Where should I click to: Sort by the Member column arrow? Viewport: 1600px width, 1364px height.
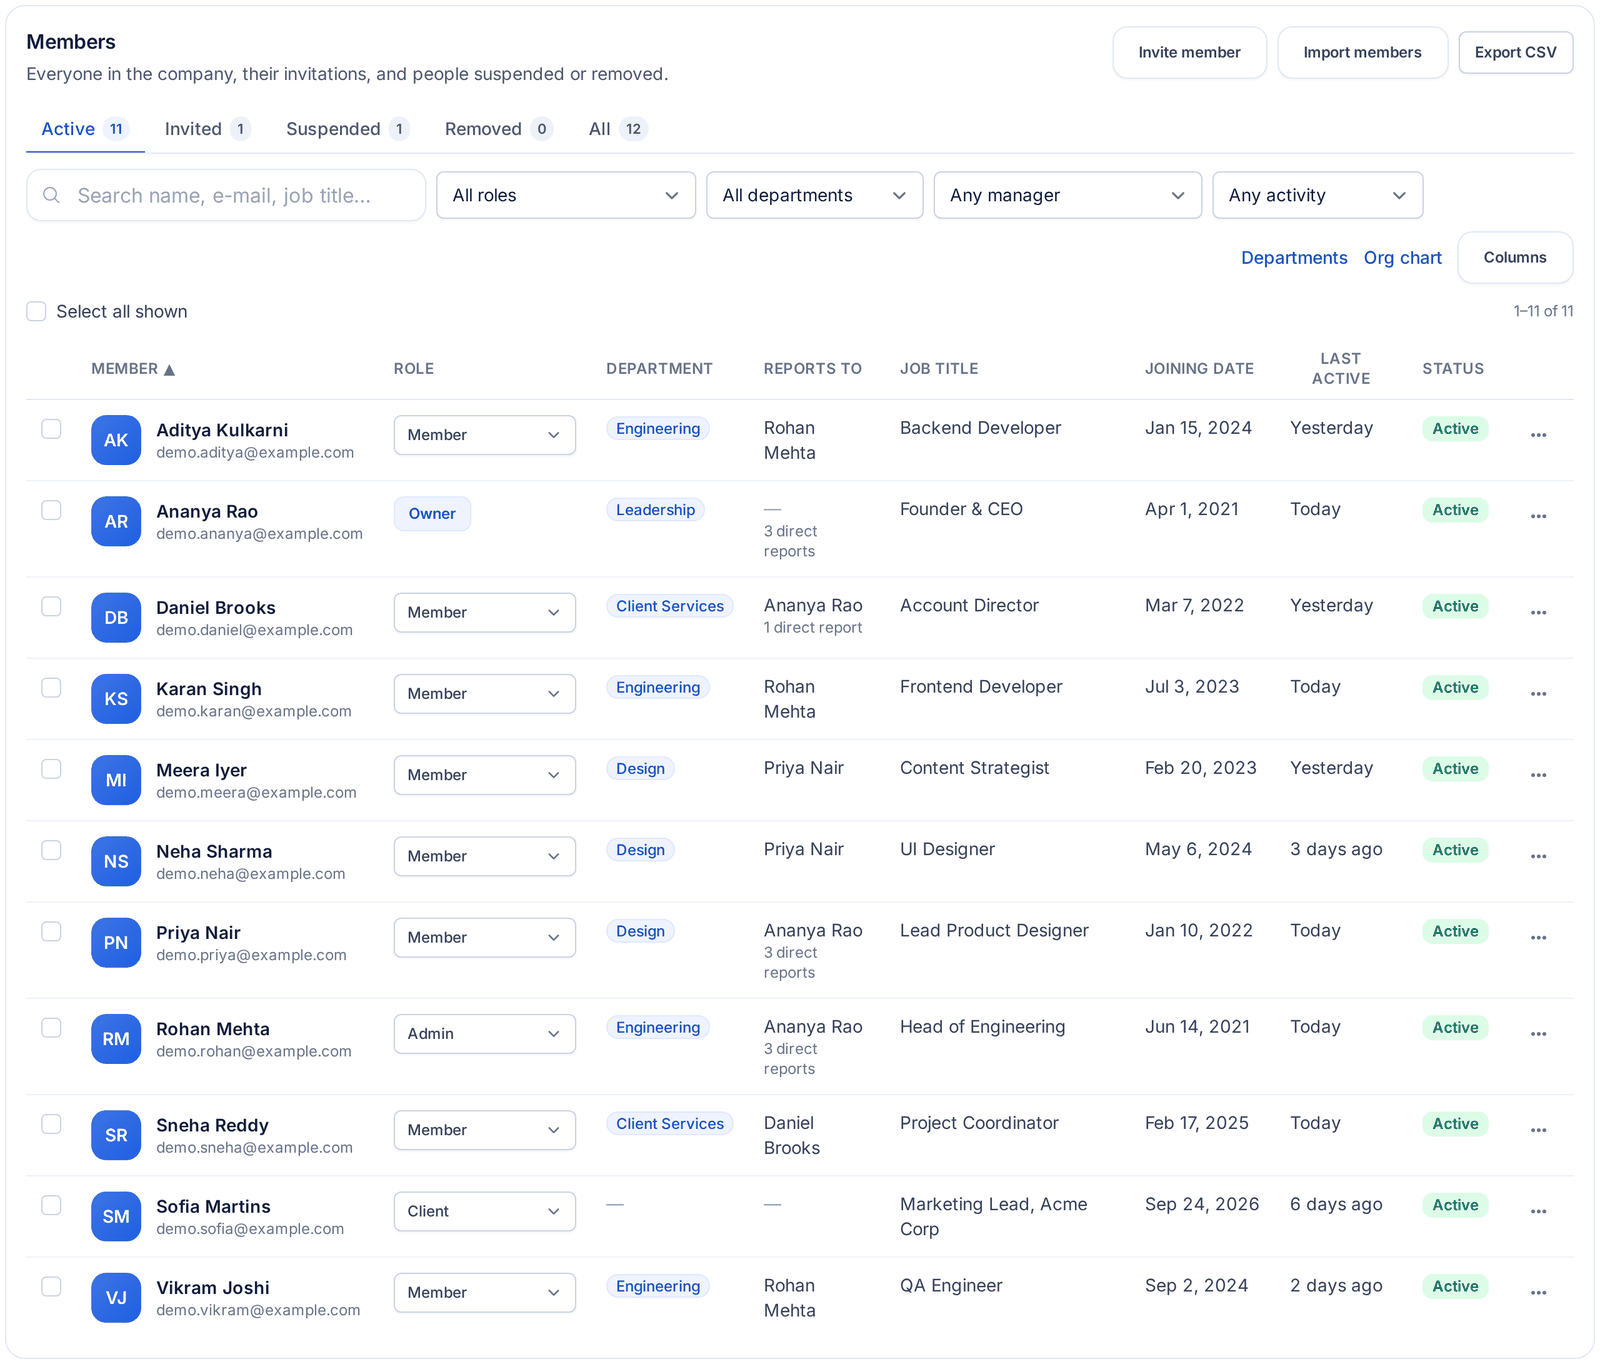tap(169, 370)
